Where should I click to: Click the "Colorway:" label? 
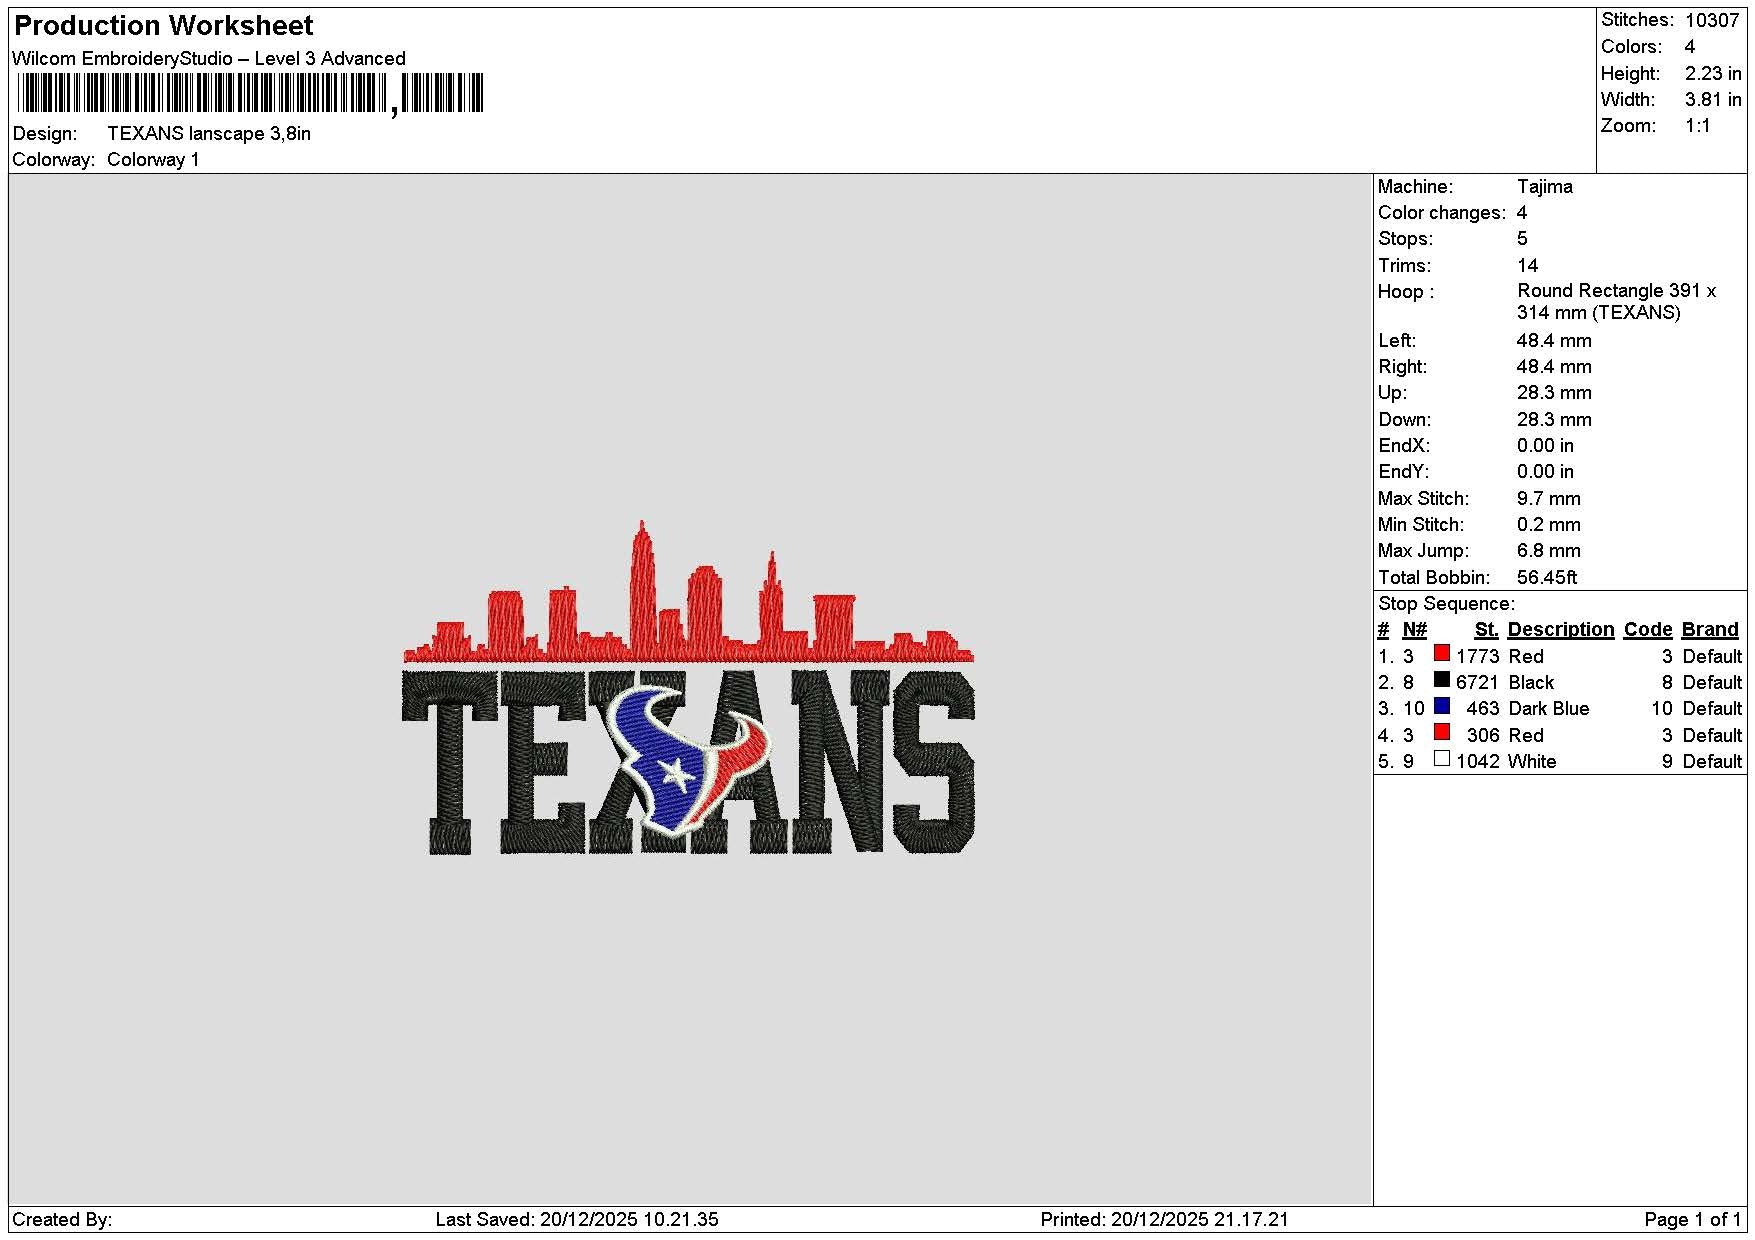pos(53,159)
